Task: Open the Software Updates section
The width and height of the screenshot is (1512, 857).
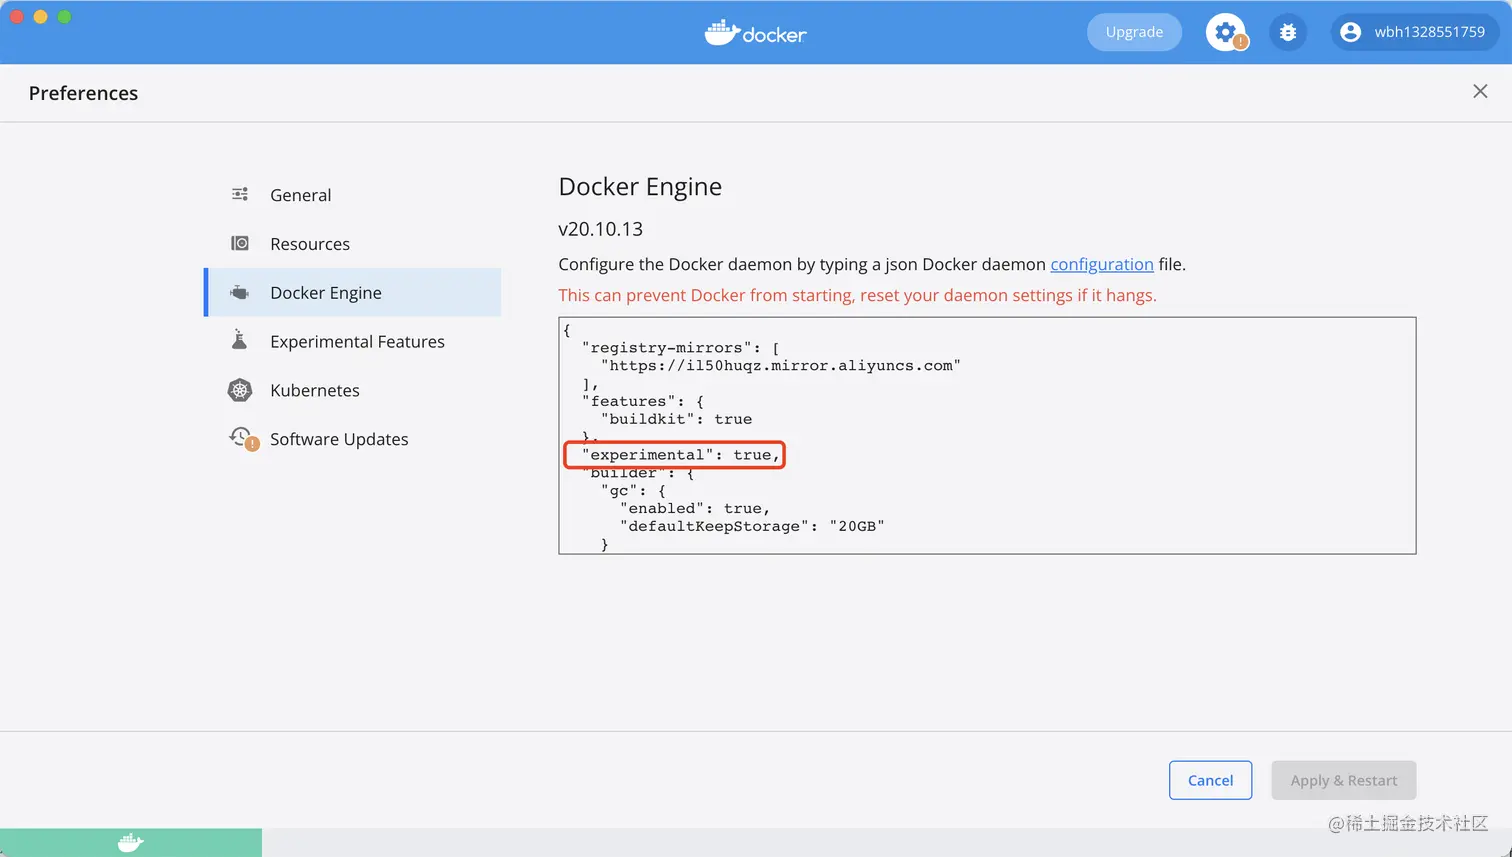Action: pyautogui.click(x=339, y=440)
